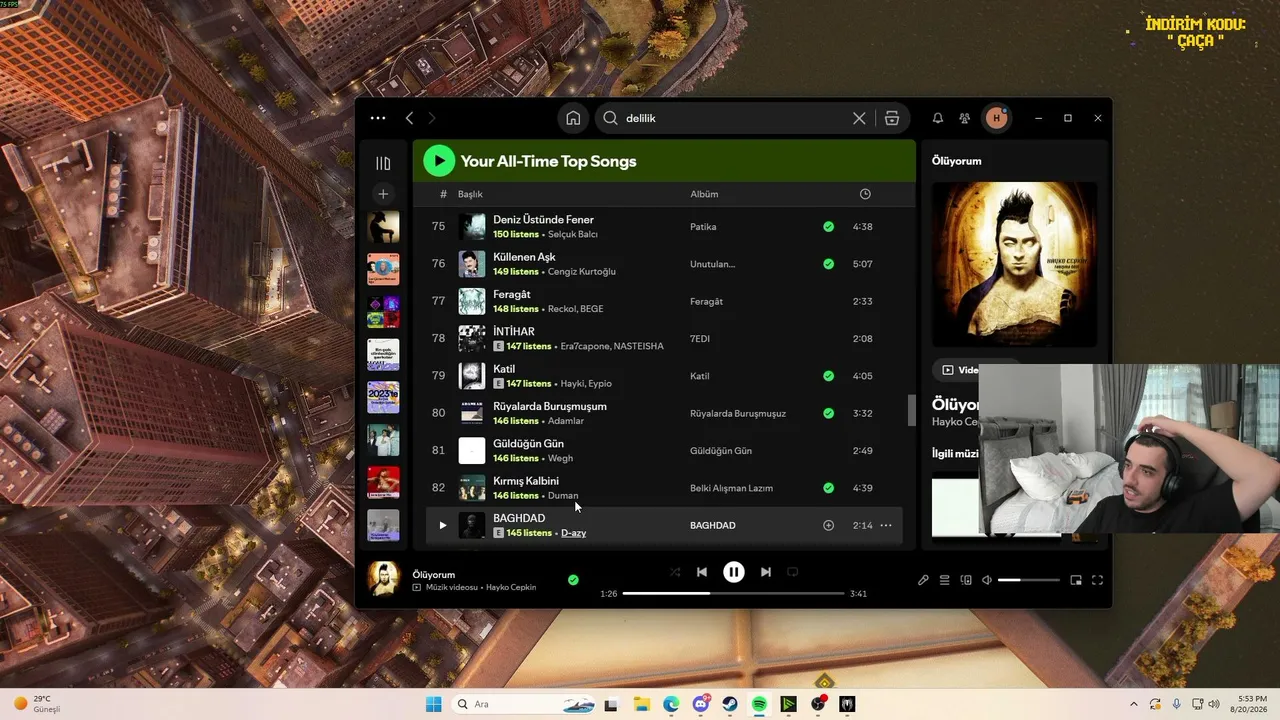This screenshot has height=720, width=1280.
Task: Open the play queue icon
Action: coord(944,580)
